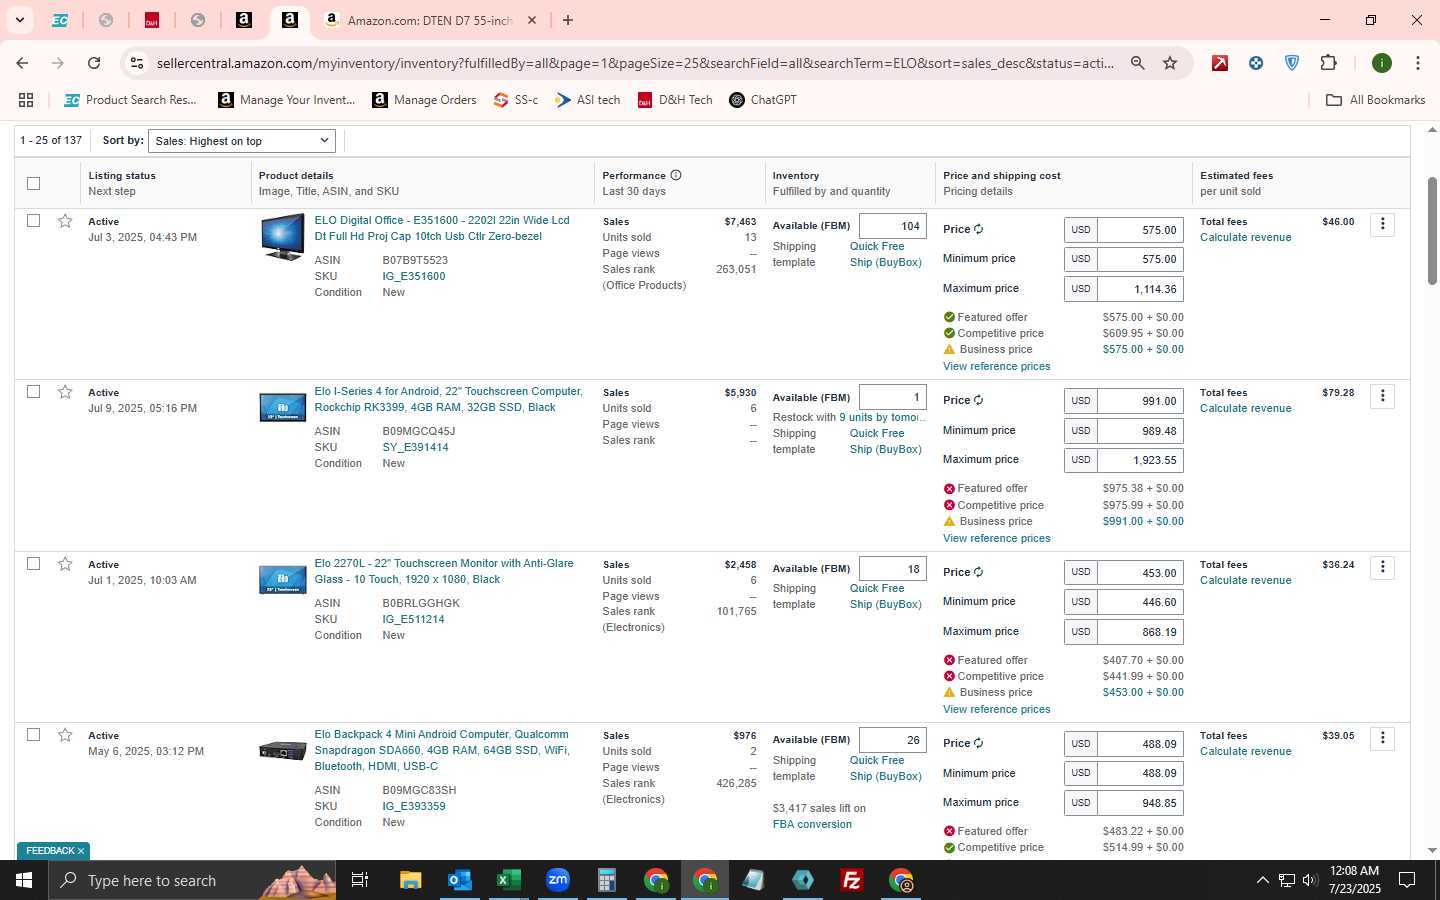Reload the Seller Central page

(x=94, y=63)
